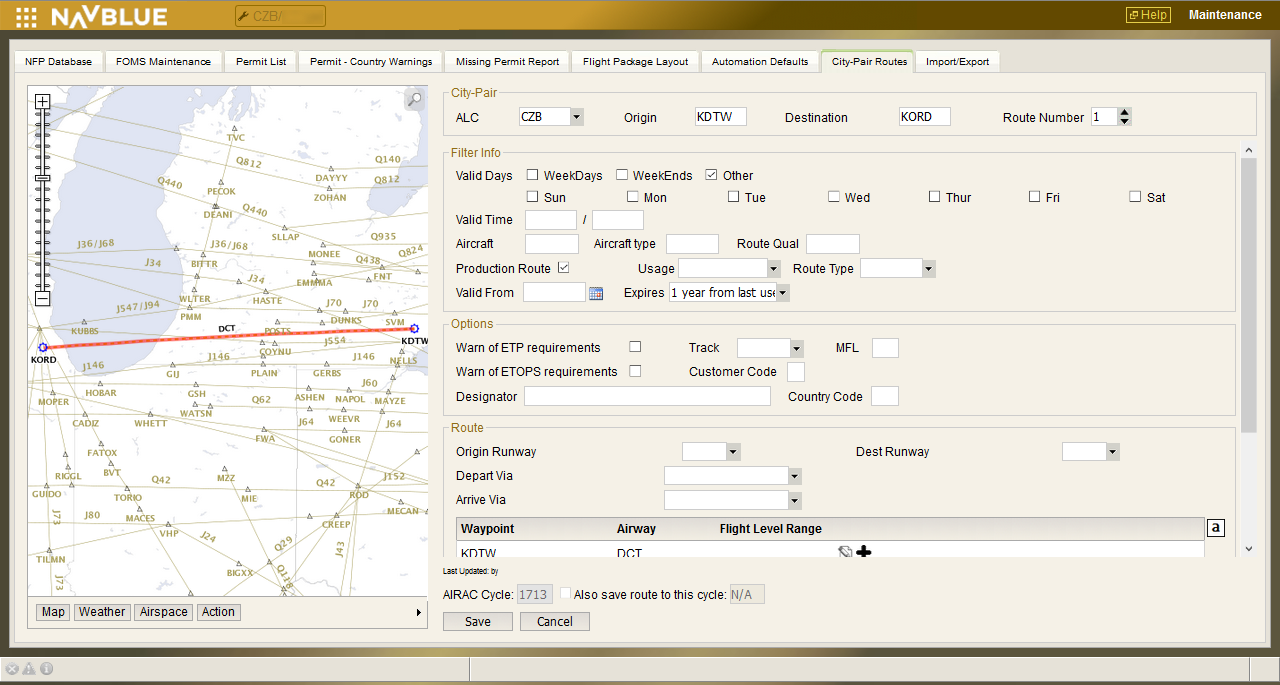Increase Route Number using the up stepper arrow

click(1124, 111)
